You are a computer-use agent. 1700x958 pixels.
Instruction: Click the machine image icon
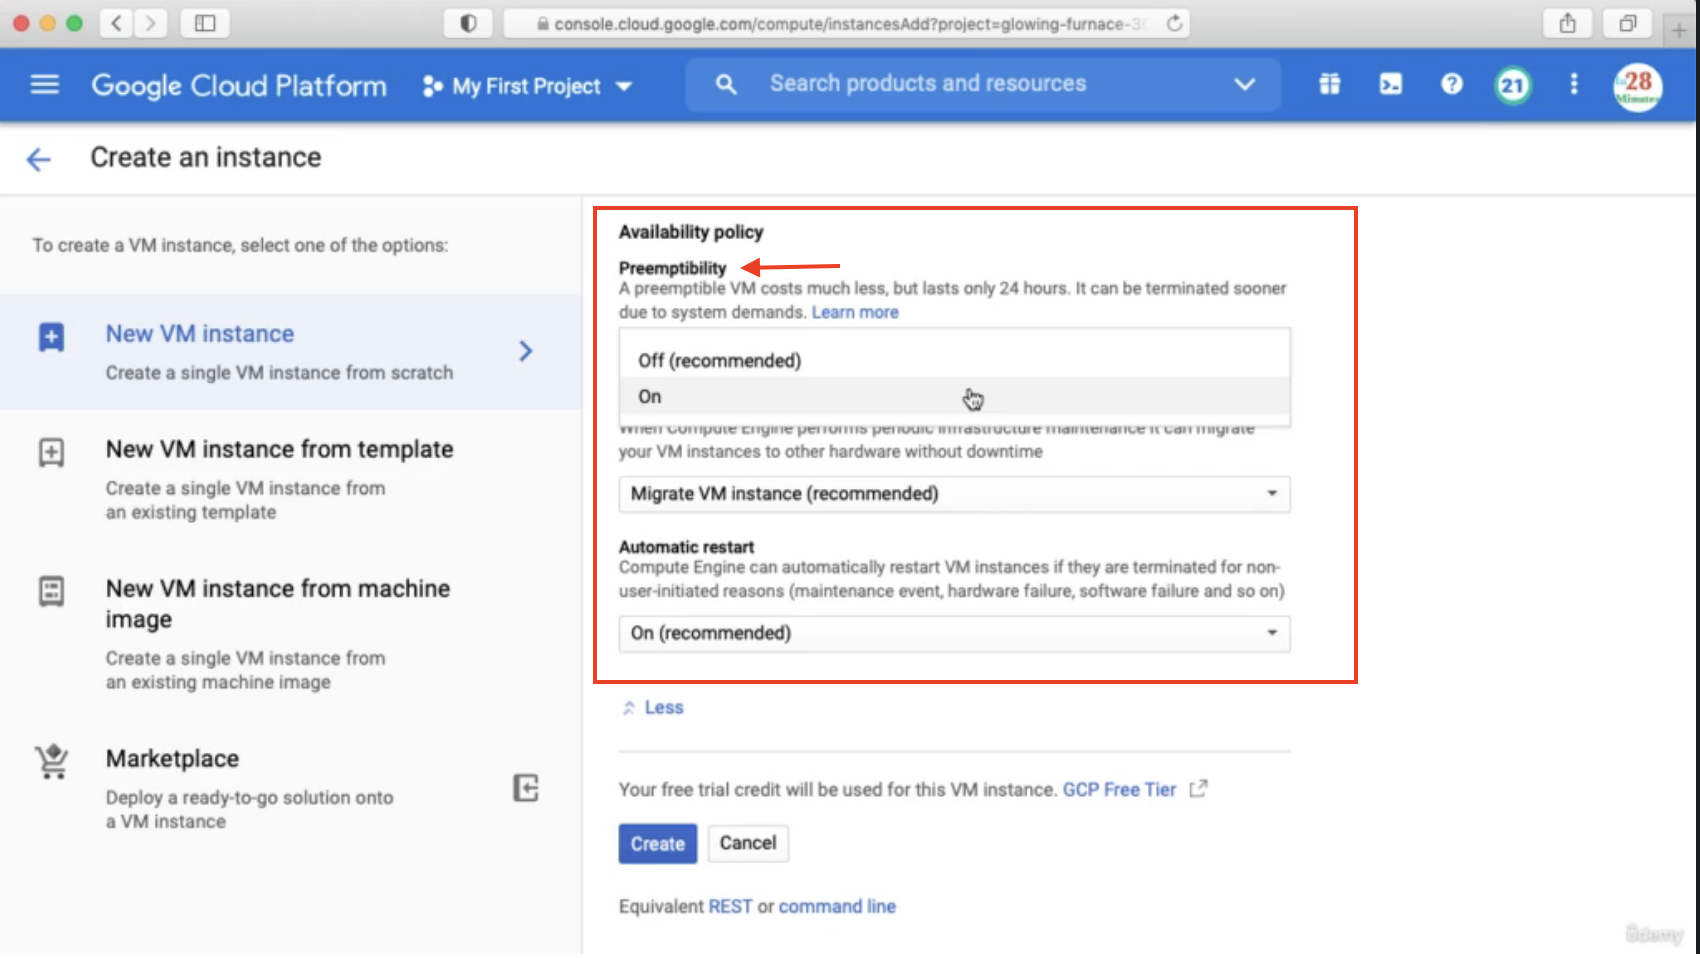click(x=51, y=591)
